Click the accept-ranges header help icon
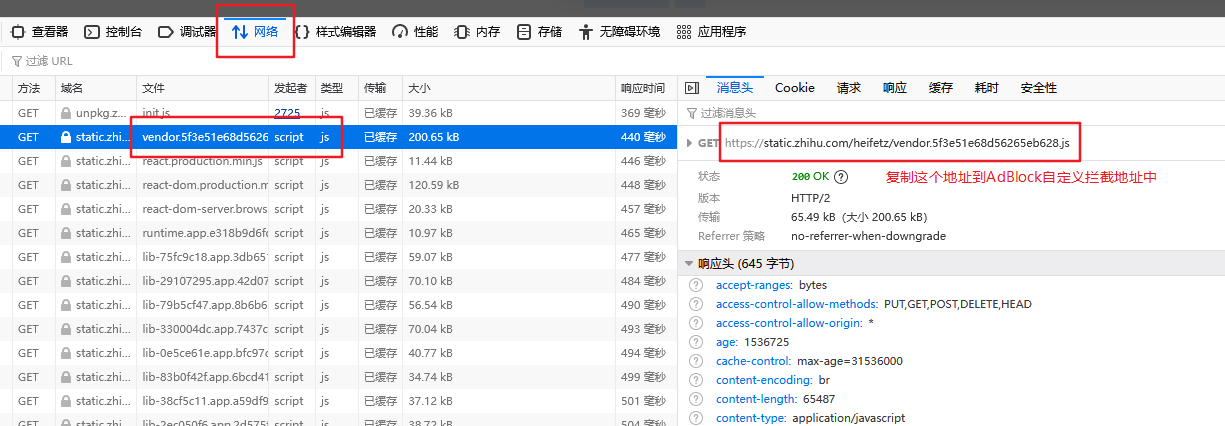Viewport: 1225px width, 426px height. tap(696, 285)
